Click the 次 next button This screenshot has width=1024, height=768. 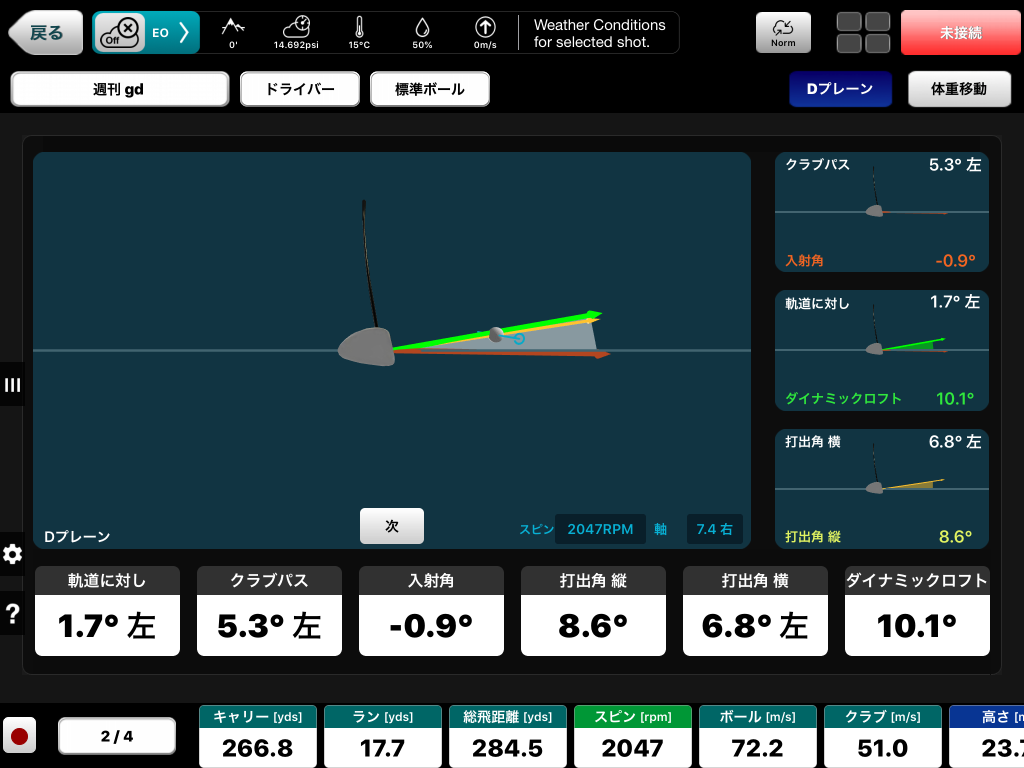tap(392, 526)
